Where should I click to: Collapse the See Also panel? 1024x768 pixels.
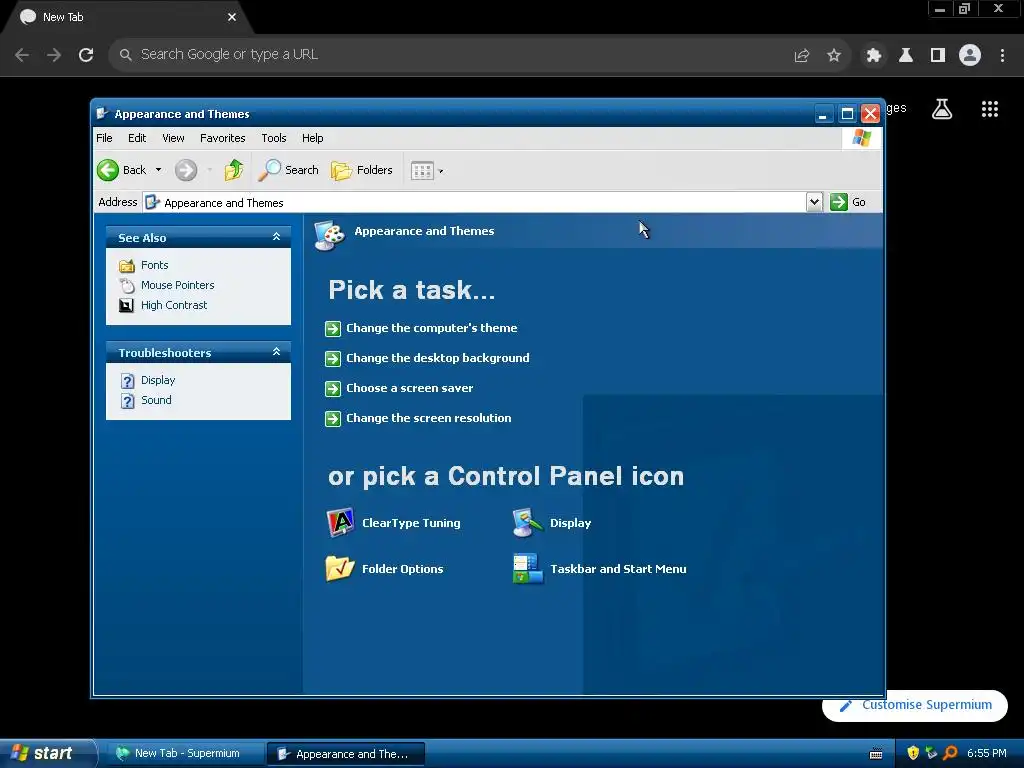pyautogui.click(x=276, y=237)
